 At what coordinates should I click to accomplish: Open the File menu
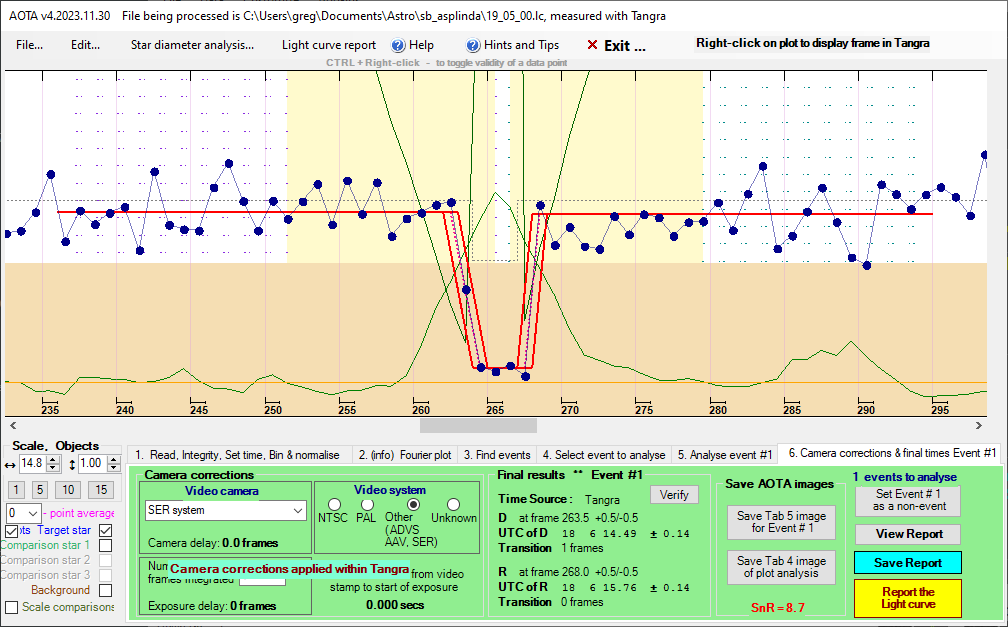(x=29, y=45)
